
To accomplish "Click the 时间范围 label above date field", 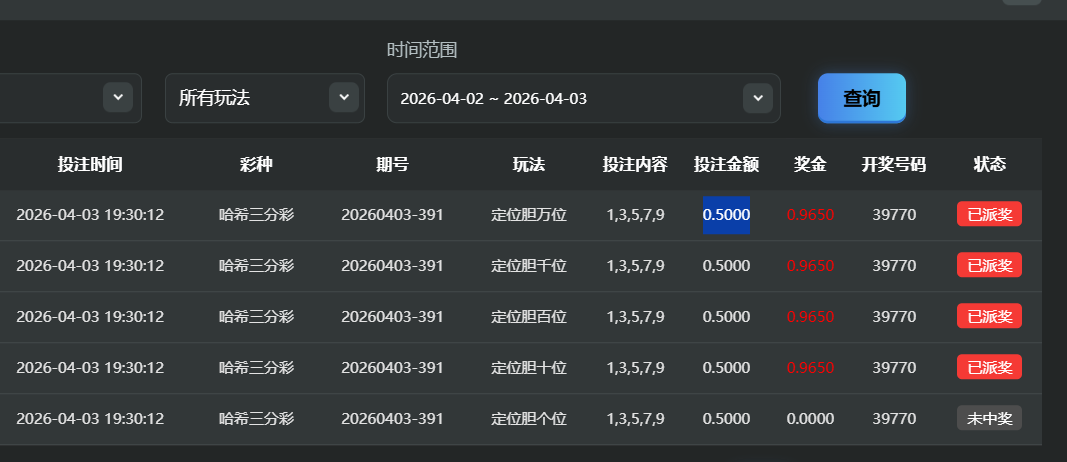I will [x=422, y=50].
